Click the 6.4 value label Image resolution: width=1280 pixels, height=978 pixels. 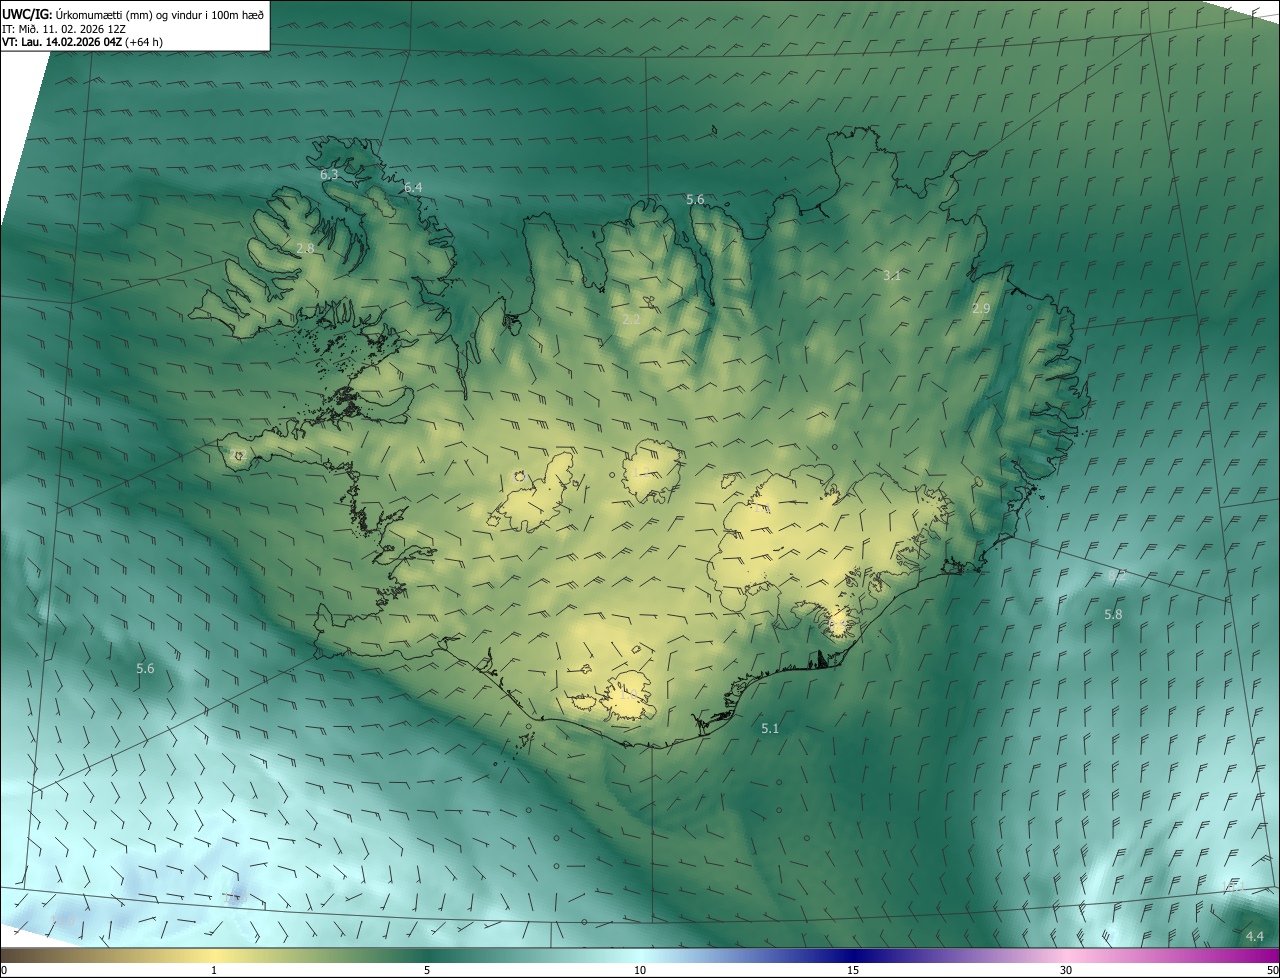pyautogui.click(x=413, y=188)
